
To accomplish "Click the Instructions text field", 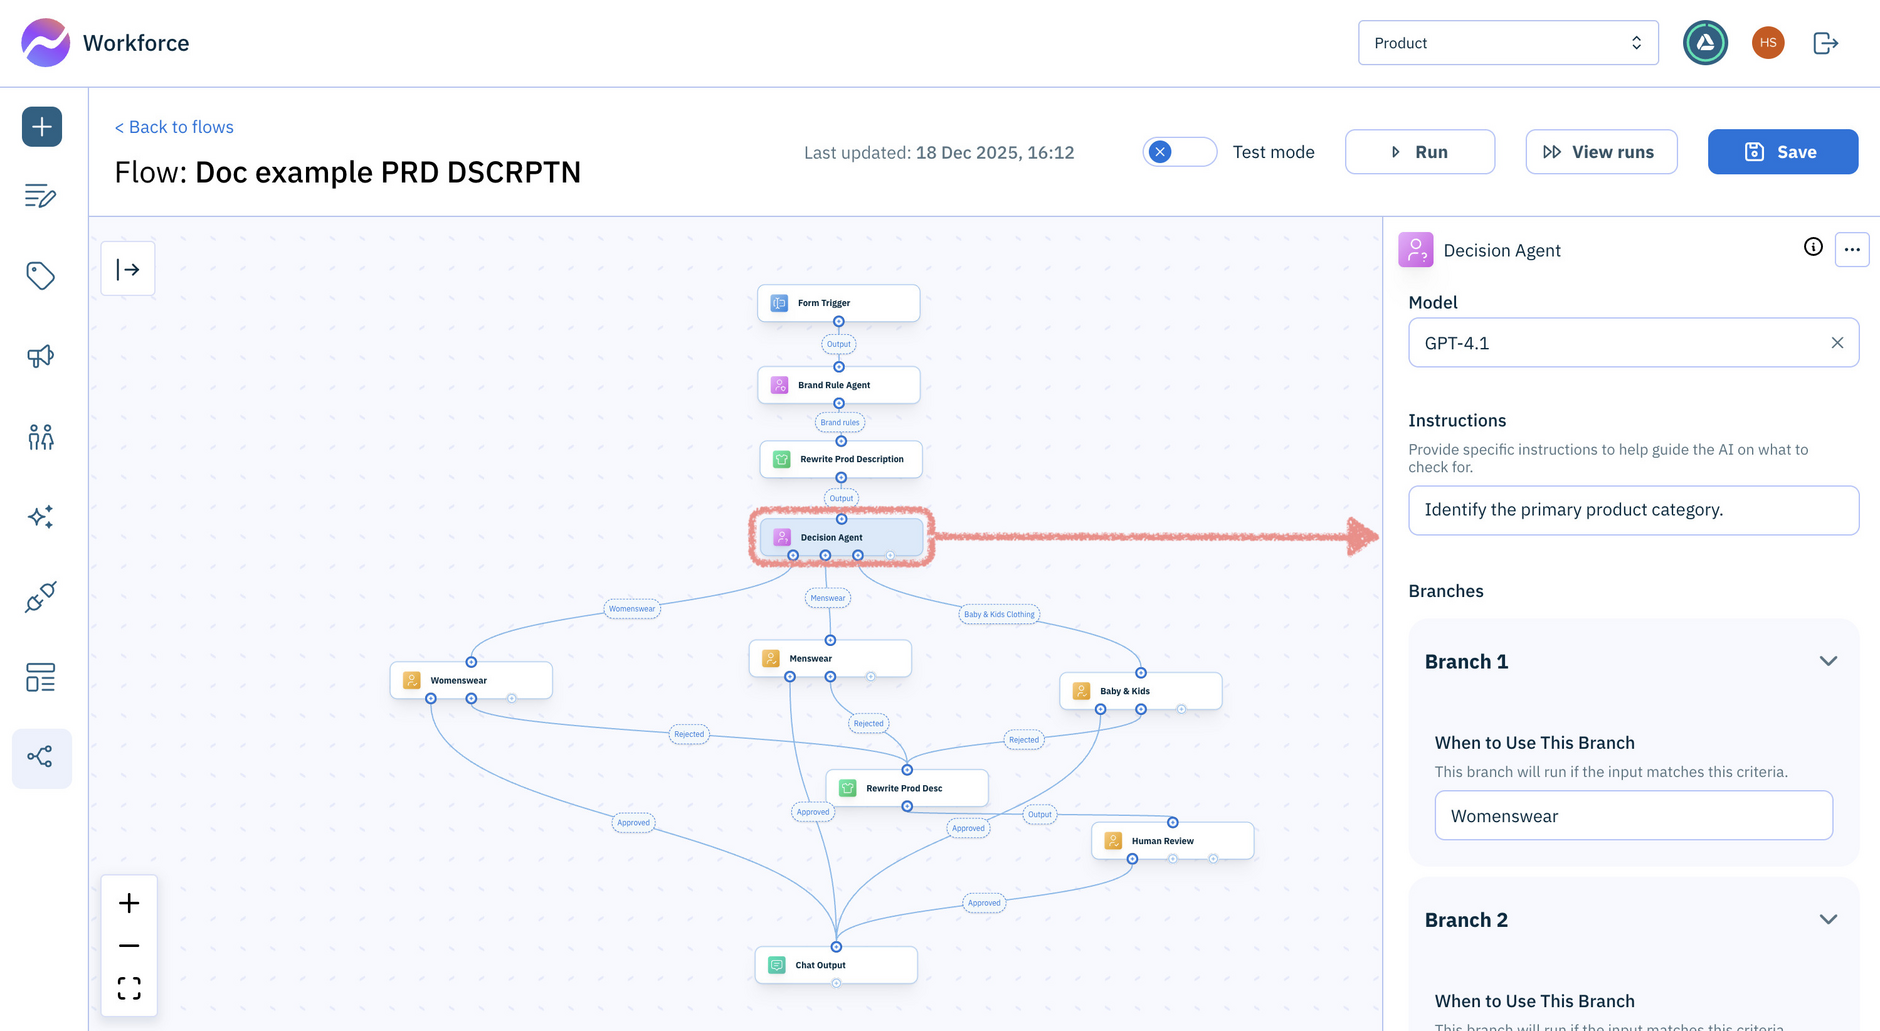I will pos(1633,510).
